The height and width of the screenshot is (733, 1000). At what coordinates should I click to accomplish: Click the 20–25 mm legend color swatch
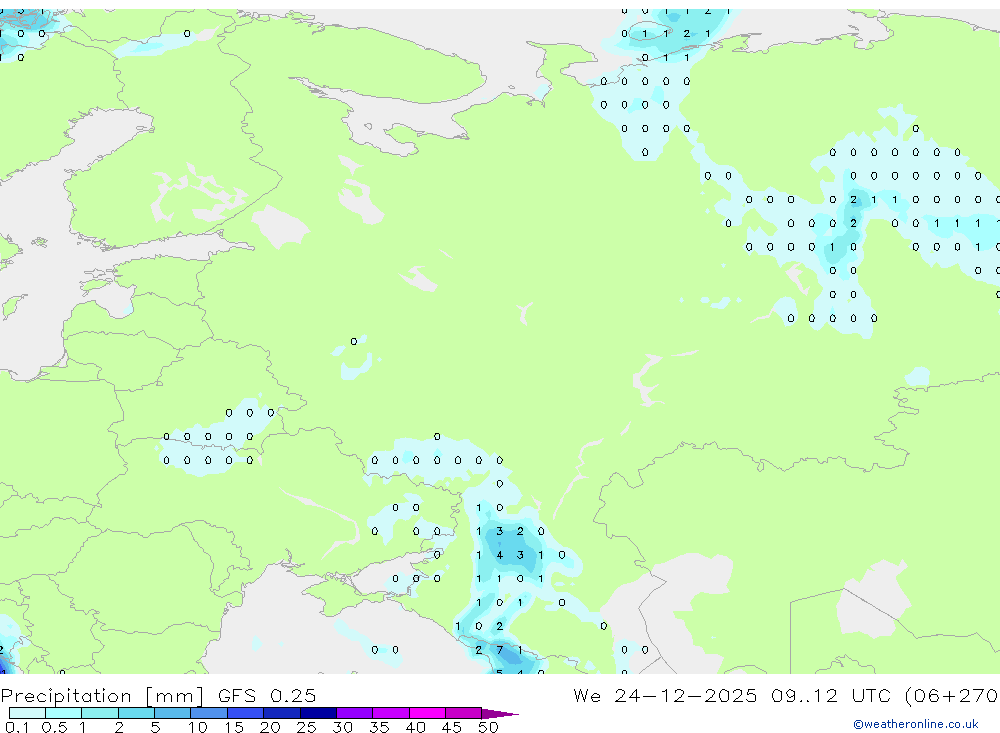(x=282, y=713)
